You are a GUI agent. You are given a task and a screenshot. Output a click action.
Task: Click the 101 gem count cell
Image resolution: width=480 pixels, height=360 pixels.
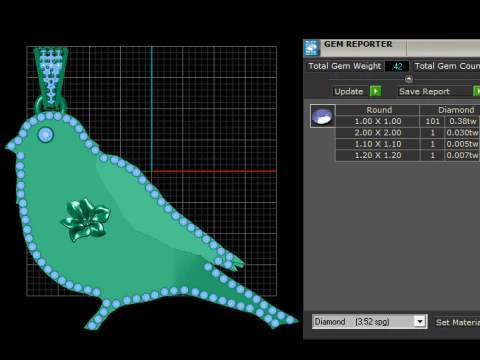(x=432, y=121)
